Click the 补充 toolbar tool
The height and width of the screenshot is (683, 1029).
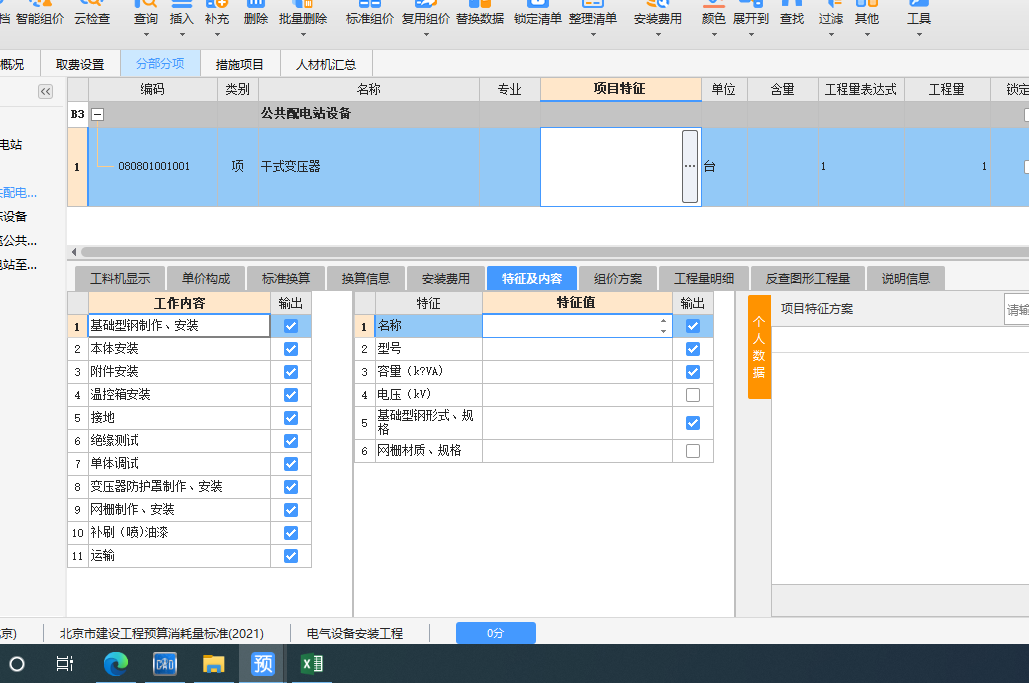click(x=217, y=18)
